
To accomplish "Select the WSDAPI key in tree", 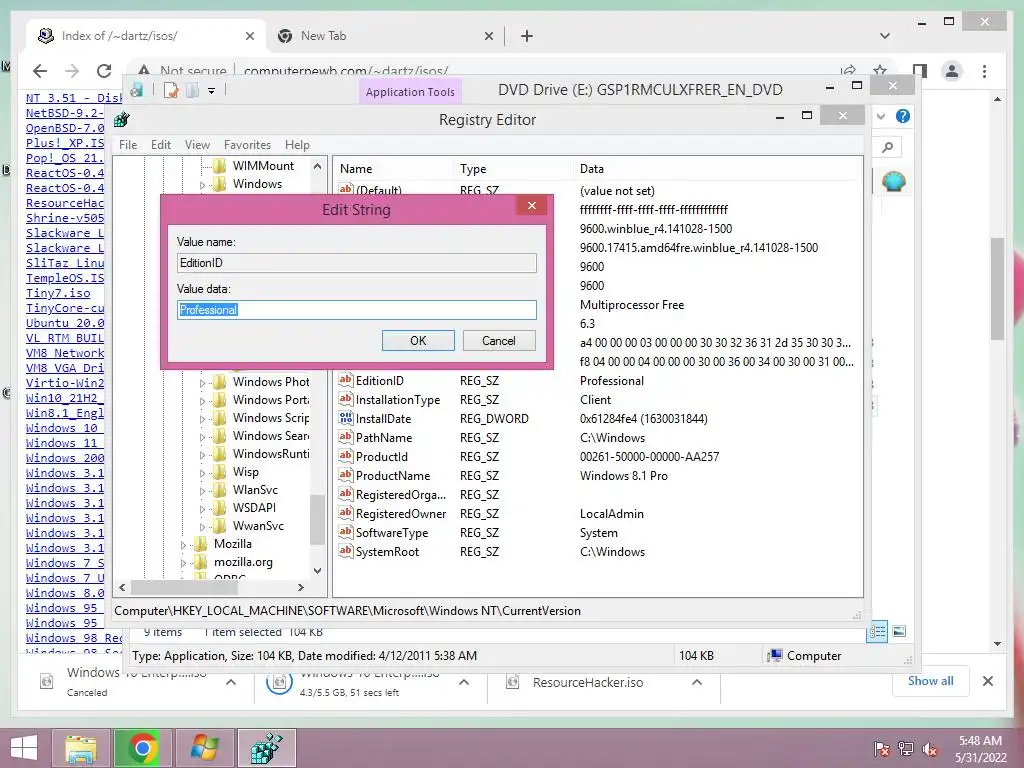I will coord(254,507).
